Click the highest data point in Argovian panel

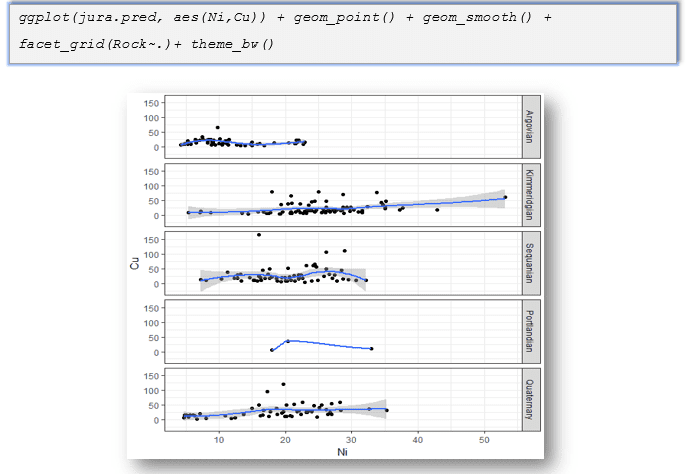tap(218, 128)
